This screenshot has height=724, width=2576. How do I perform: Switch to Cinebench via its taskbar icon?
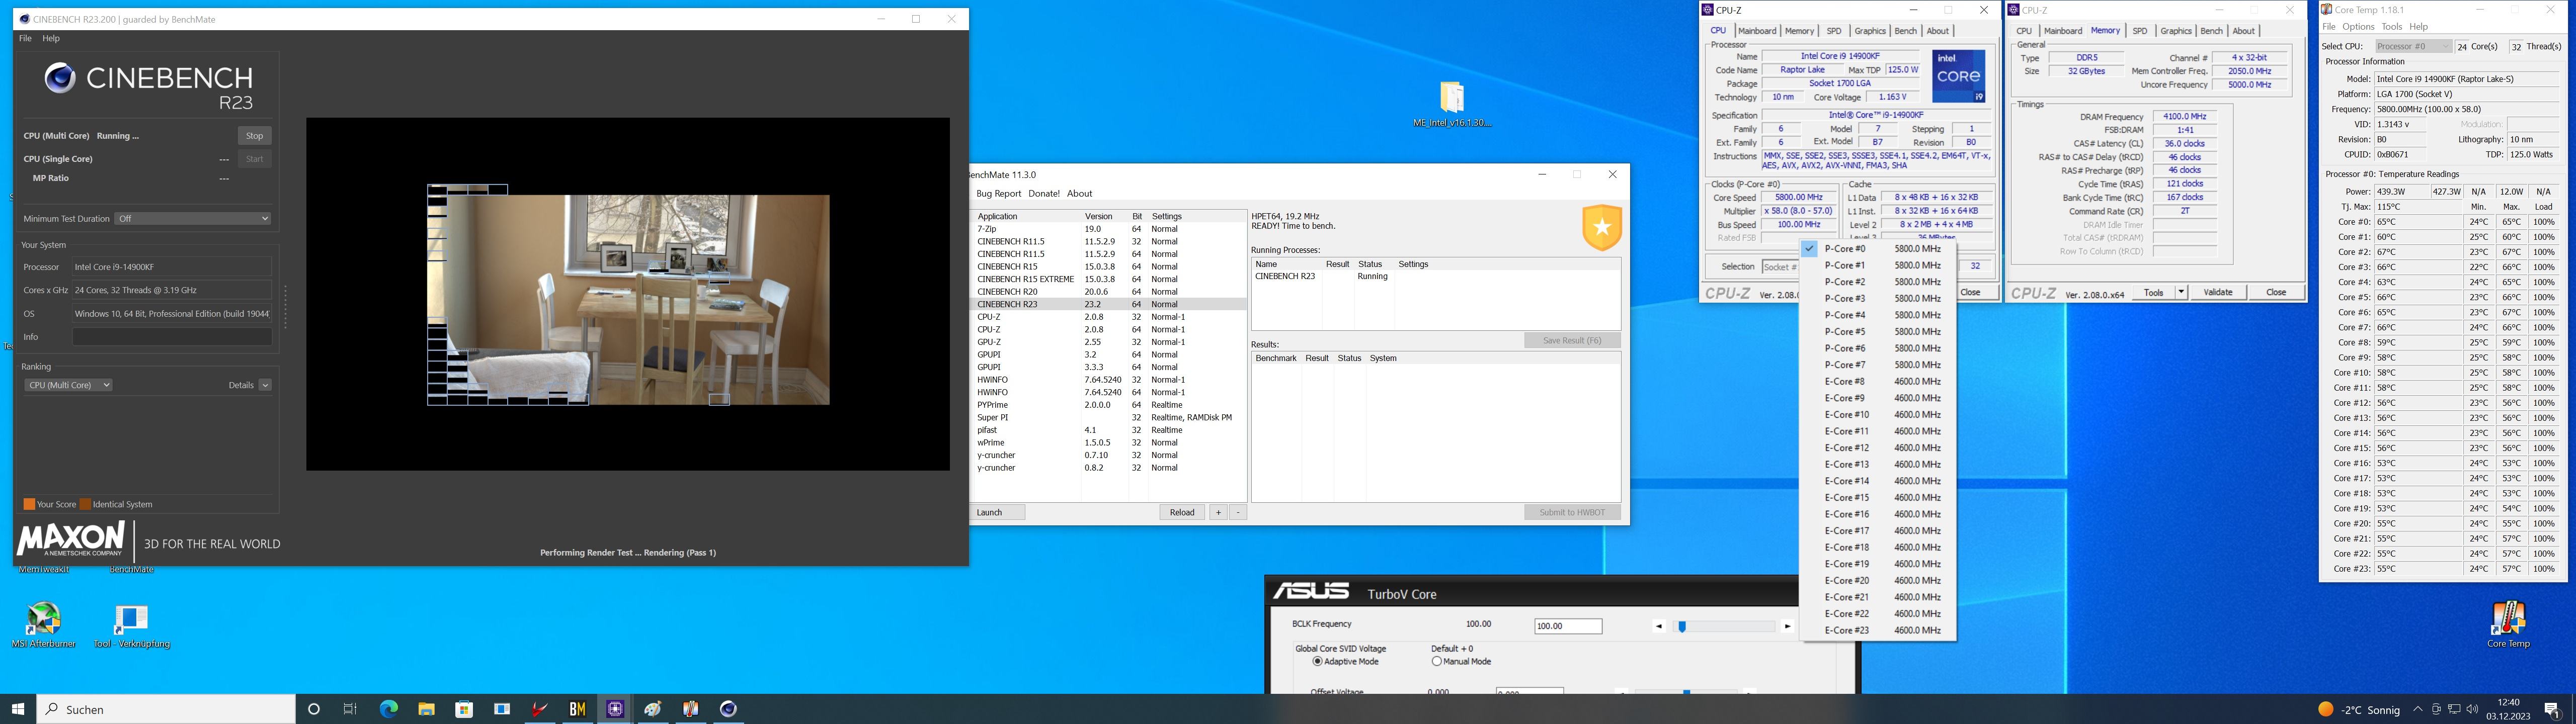[728, 709]
